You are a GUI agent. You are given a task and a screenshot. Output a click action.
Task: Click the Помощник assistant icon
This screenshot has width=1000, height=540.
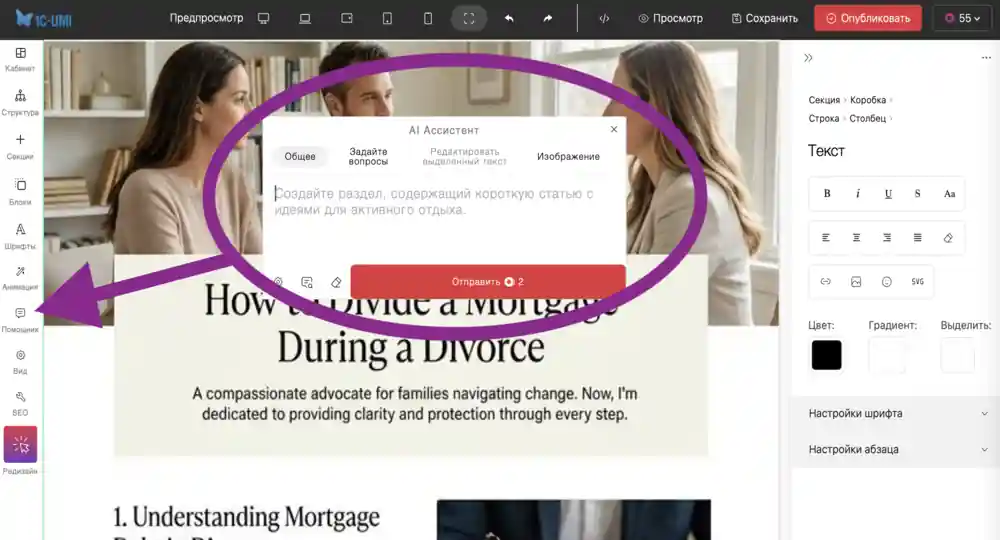(20, 319)
